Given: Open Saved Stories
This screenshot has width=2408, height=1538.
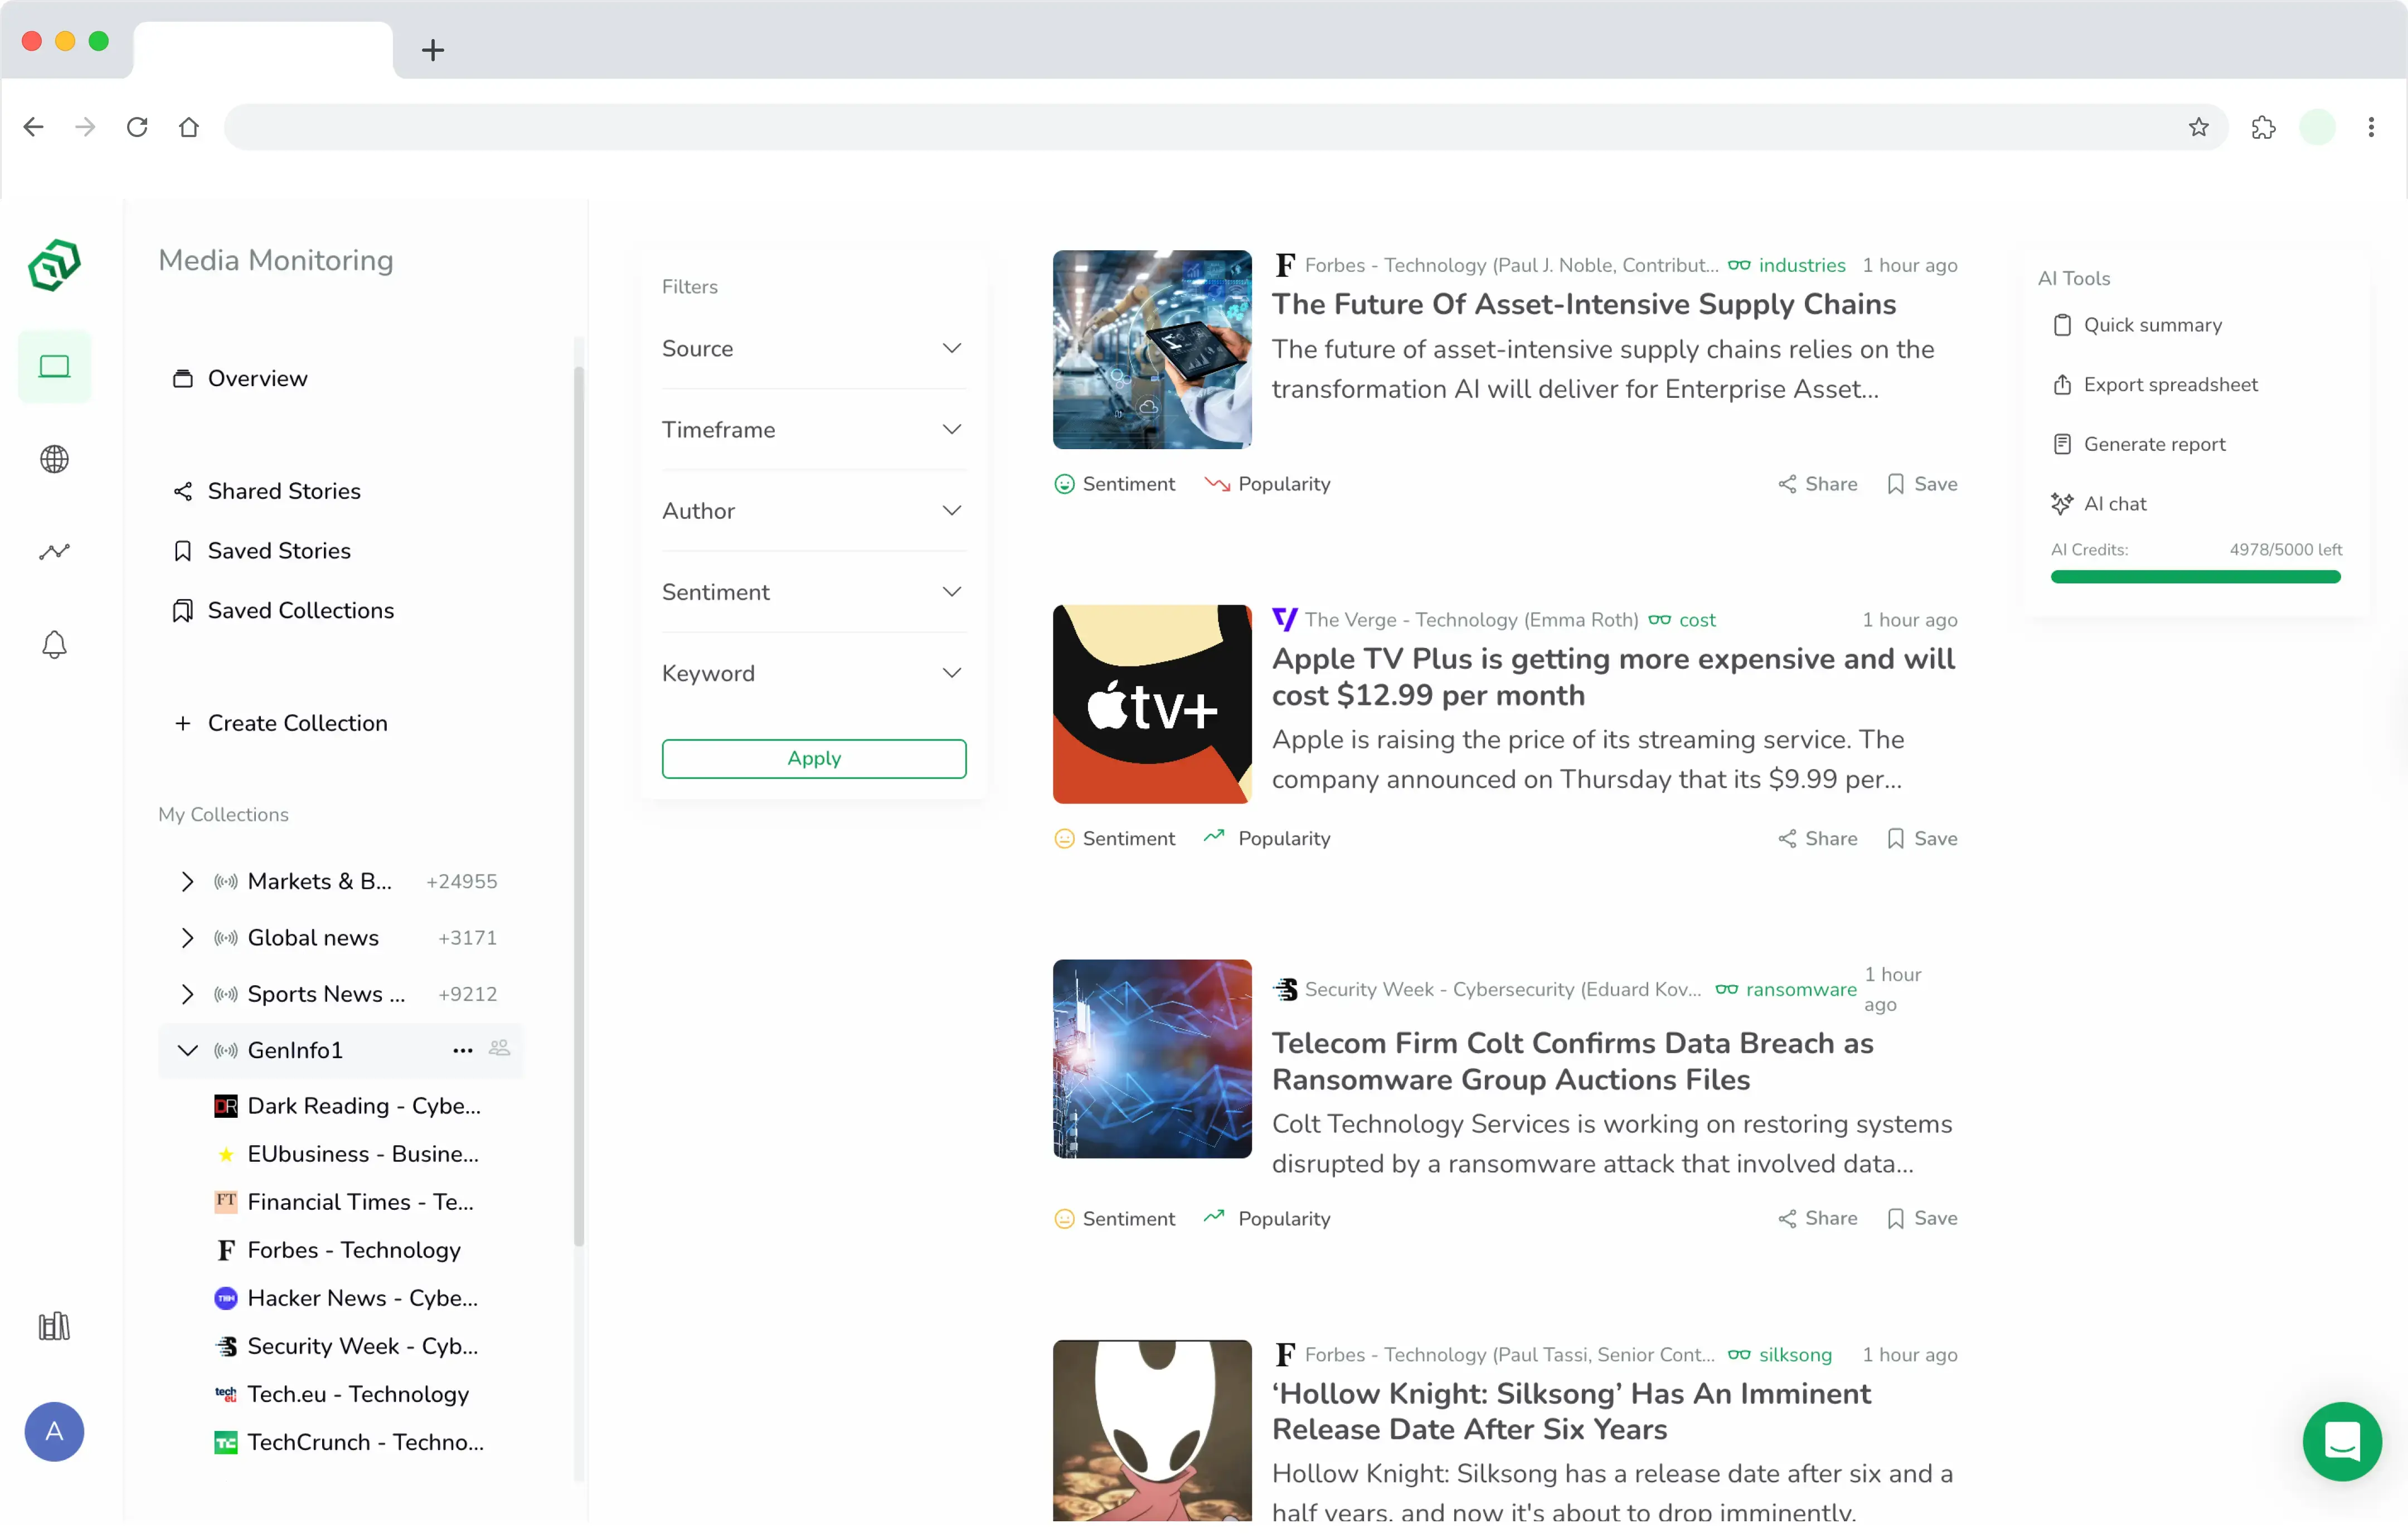Looking at the screenshot, I should pyautogui.click(x=261, y=551).
